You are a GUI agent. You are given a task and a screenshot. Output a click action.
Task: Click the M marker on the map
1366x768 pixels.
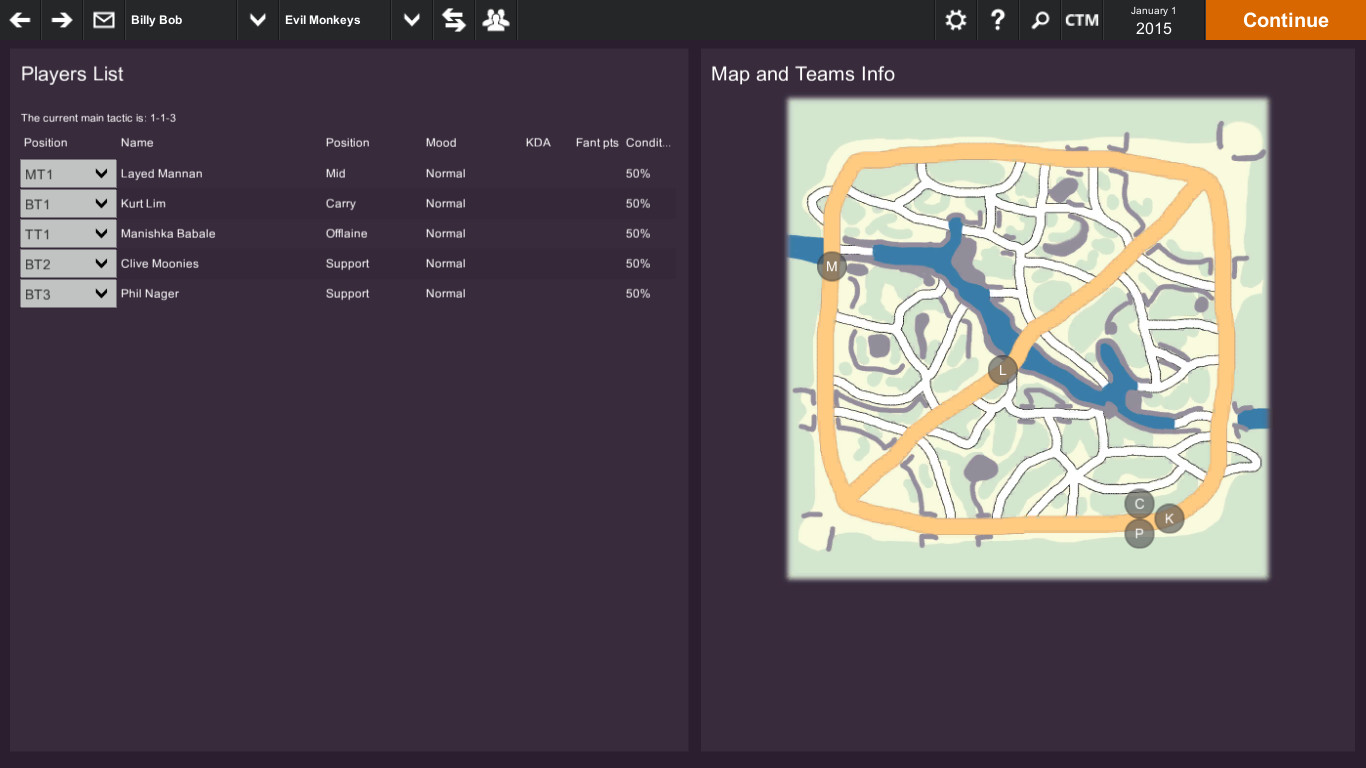[831, 266]
